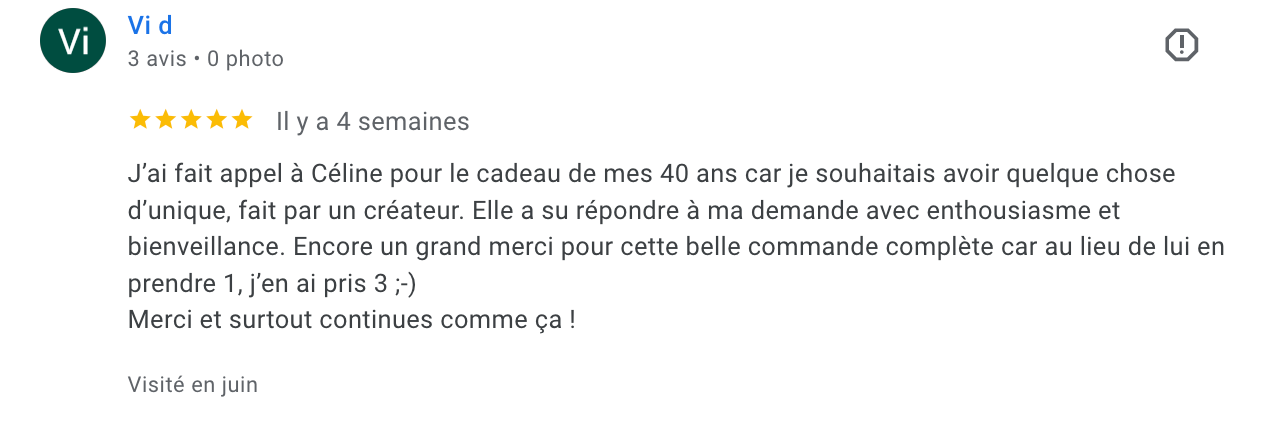
Task: Click the '3 avis' reviewer stat
Action: [x=157, y=59]
